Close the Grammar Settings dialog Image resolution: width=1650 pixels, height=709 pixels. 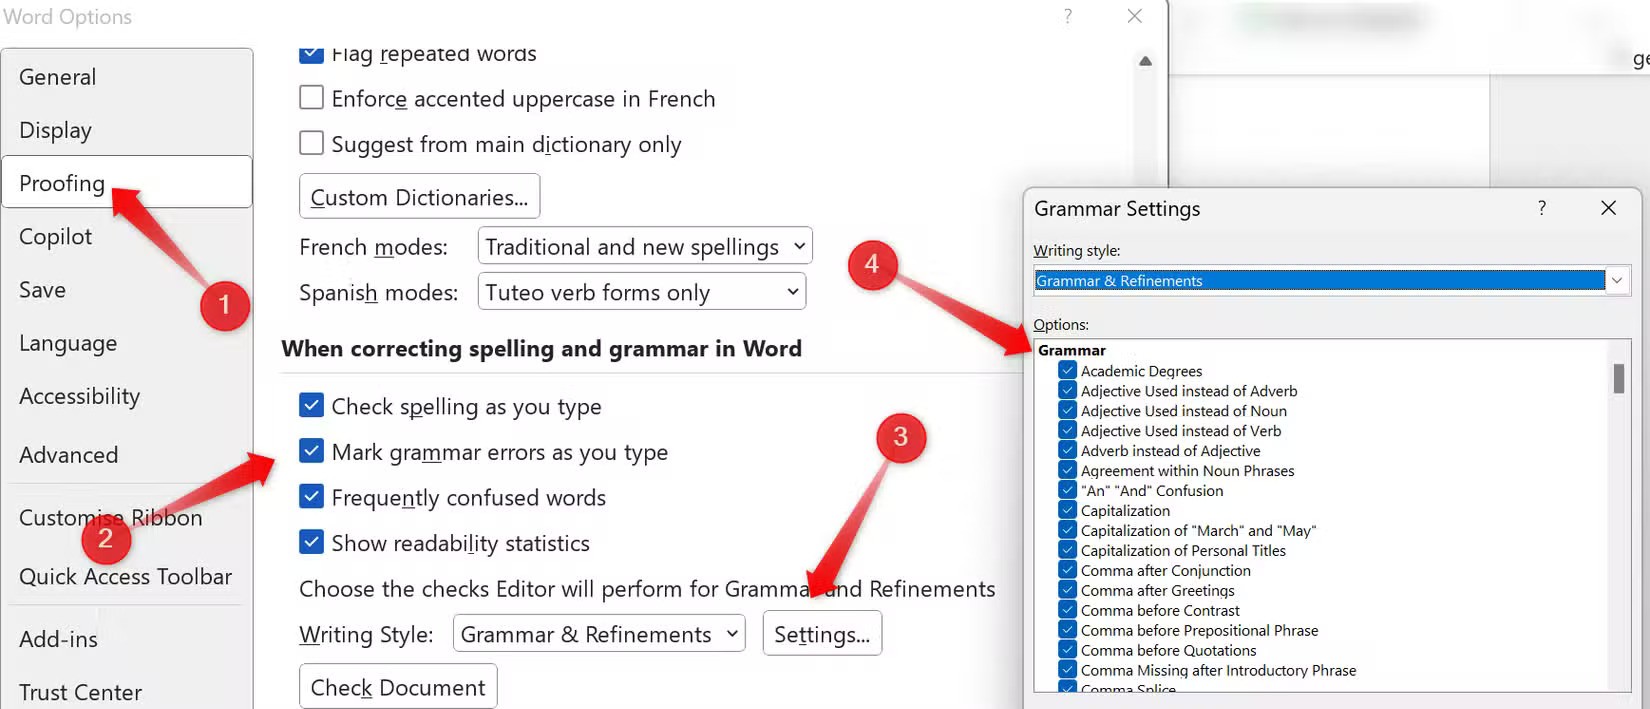[x=1608, y=208]
